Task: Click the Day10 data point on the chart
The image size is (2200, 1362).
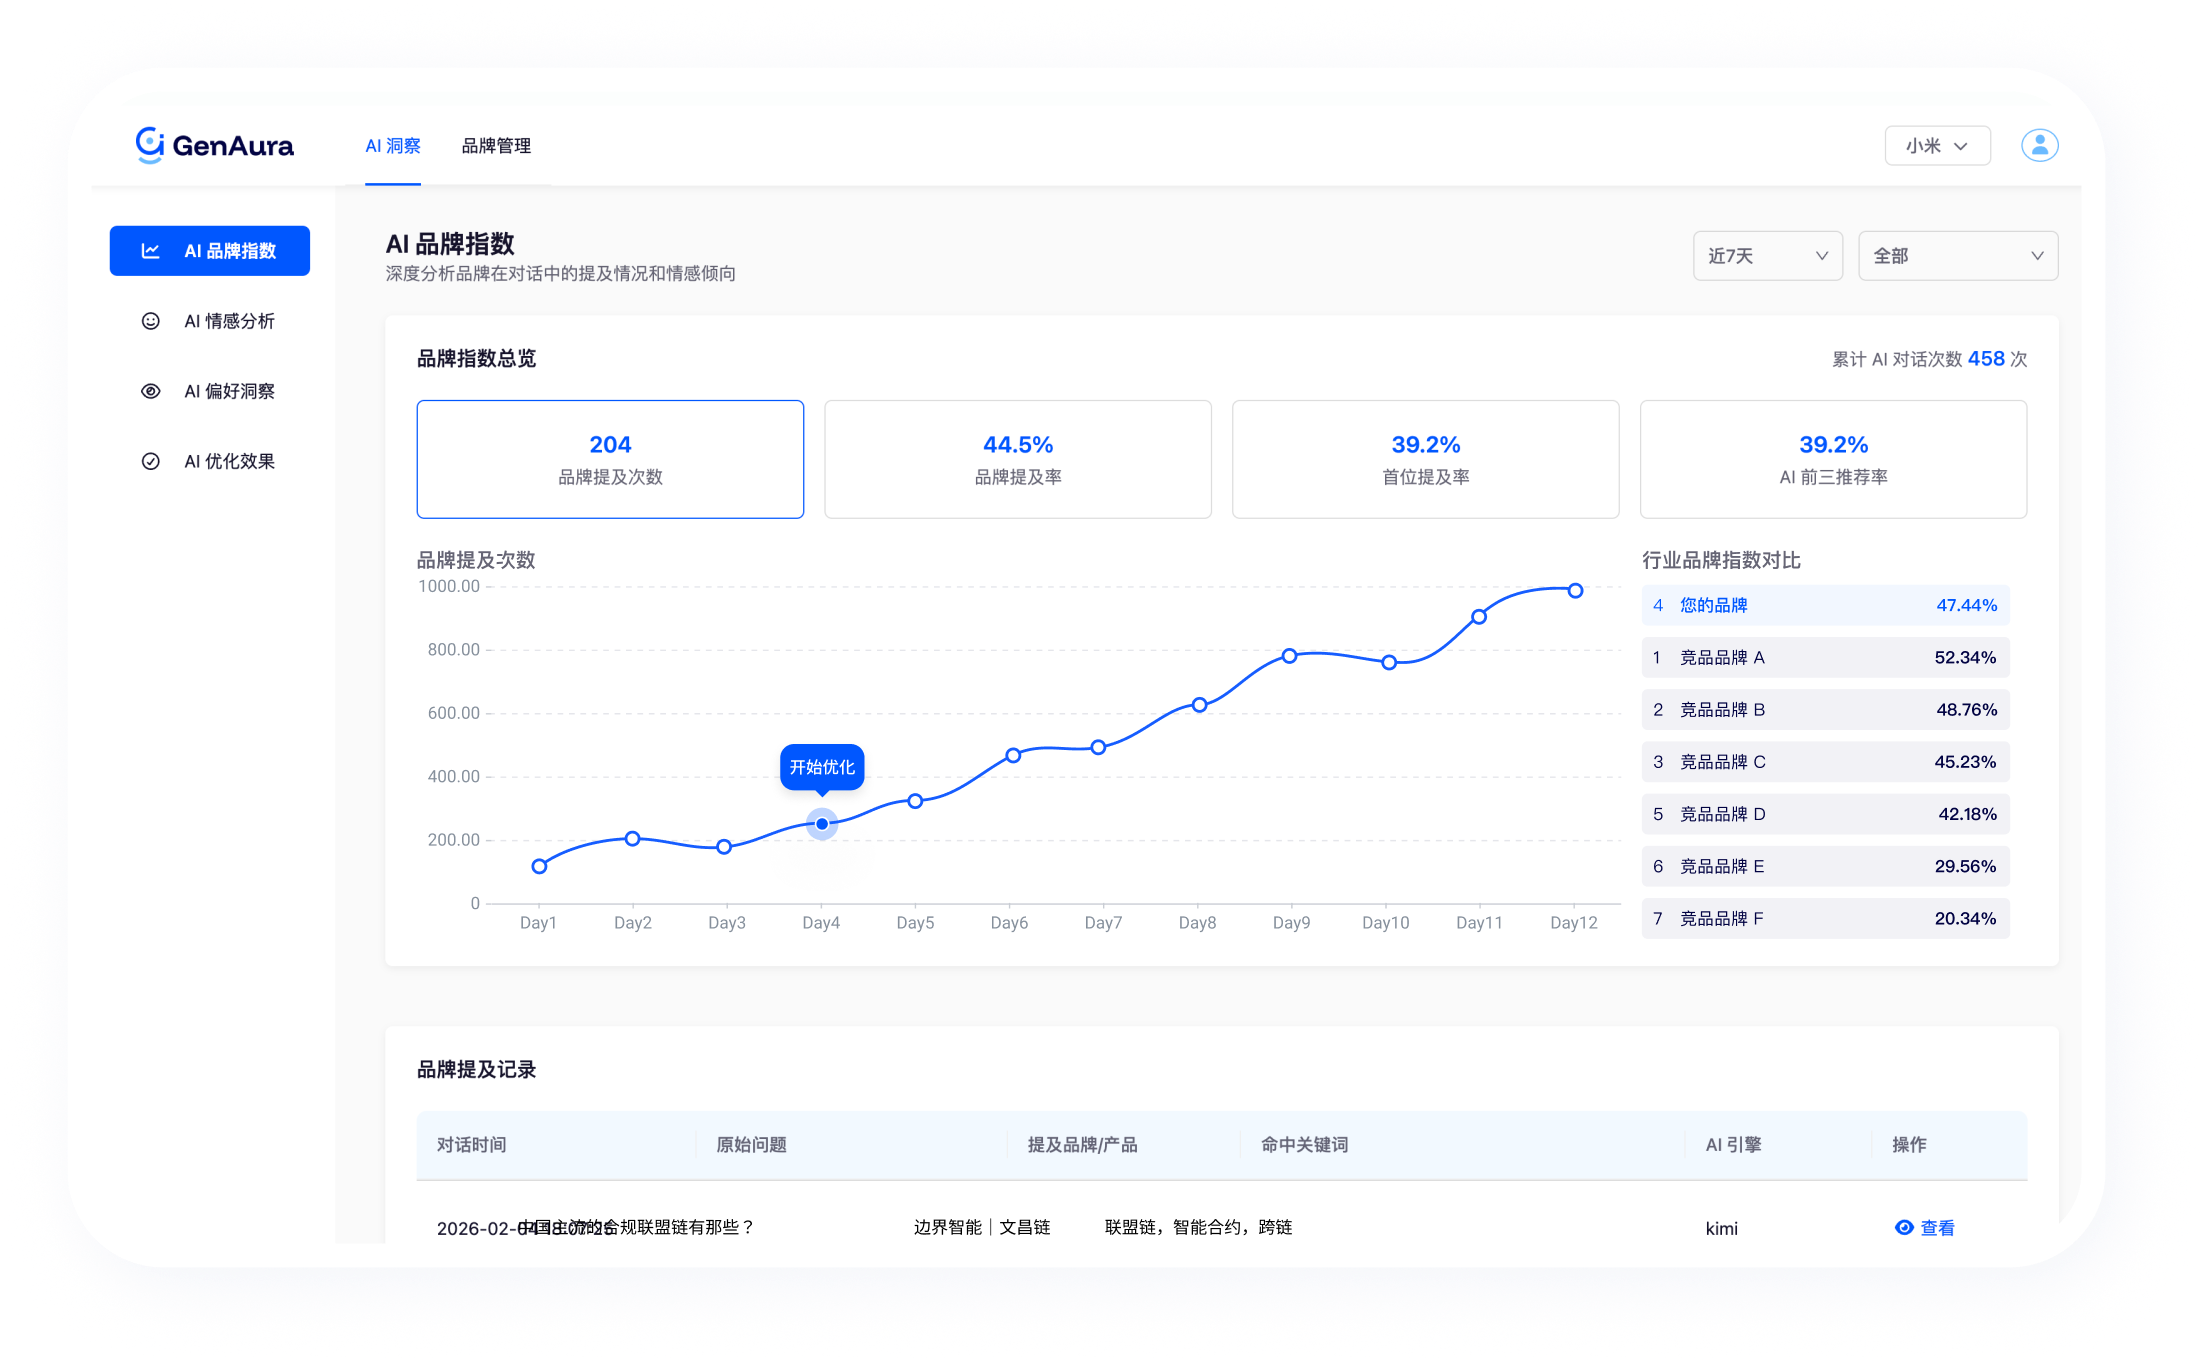Action: 1389,662
